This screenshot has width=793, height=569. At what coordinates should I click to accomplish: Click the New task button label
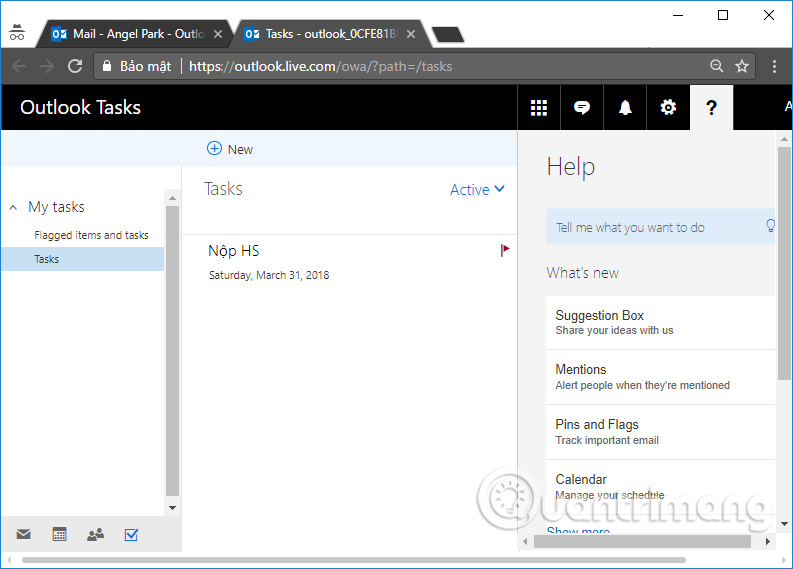[240, 150]
